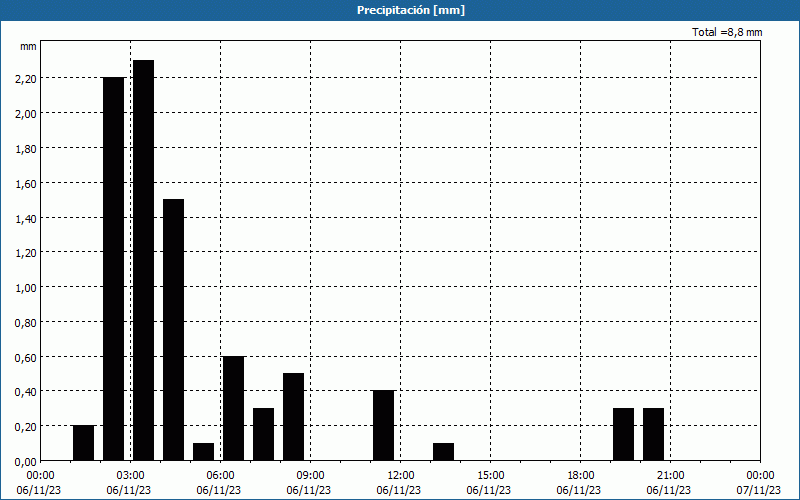Click the Total =8,8 mm label
This screenshot has width=800, height=500.
point(727,32)
